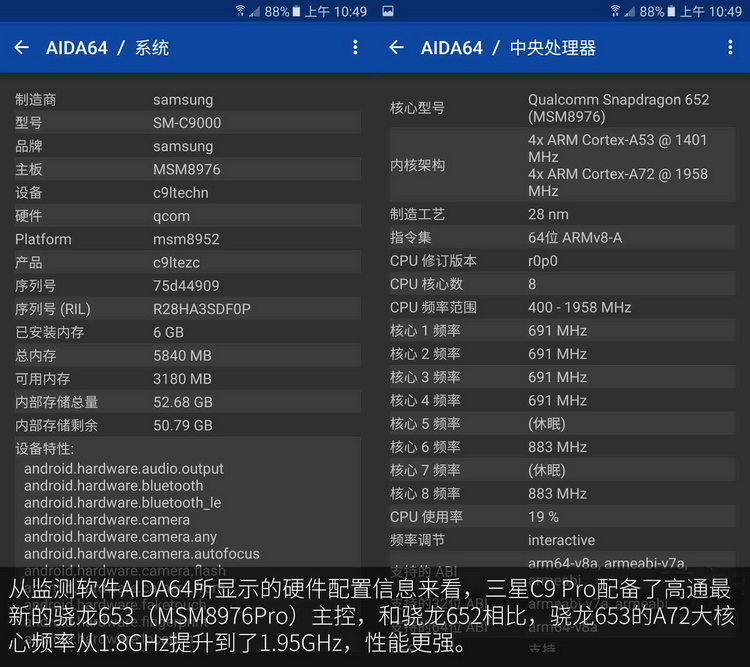
Task: Tap the image notification icon in status bar
Action: click(388, 11)
